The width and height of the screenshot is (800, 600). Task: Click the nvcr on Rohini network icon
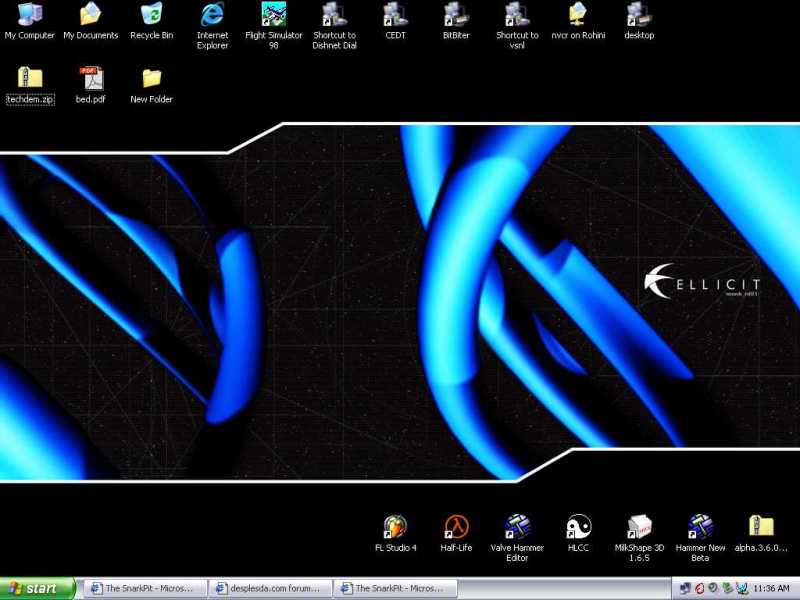coord(578,14)
